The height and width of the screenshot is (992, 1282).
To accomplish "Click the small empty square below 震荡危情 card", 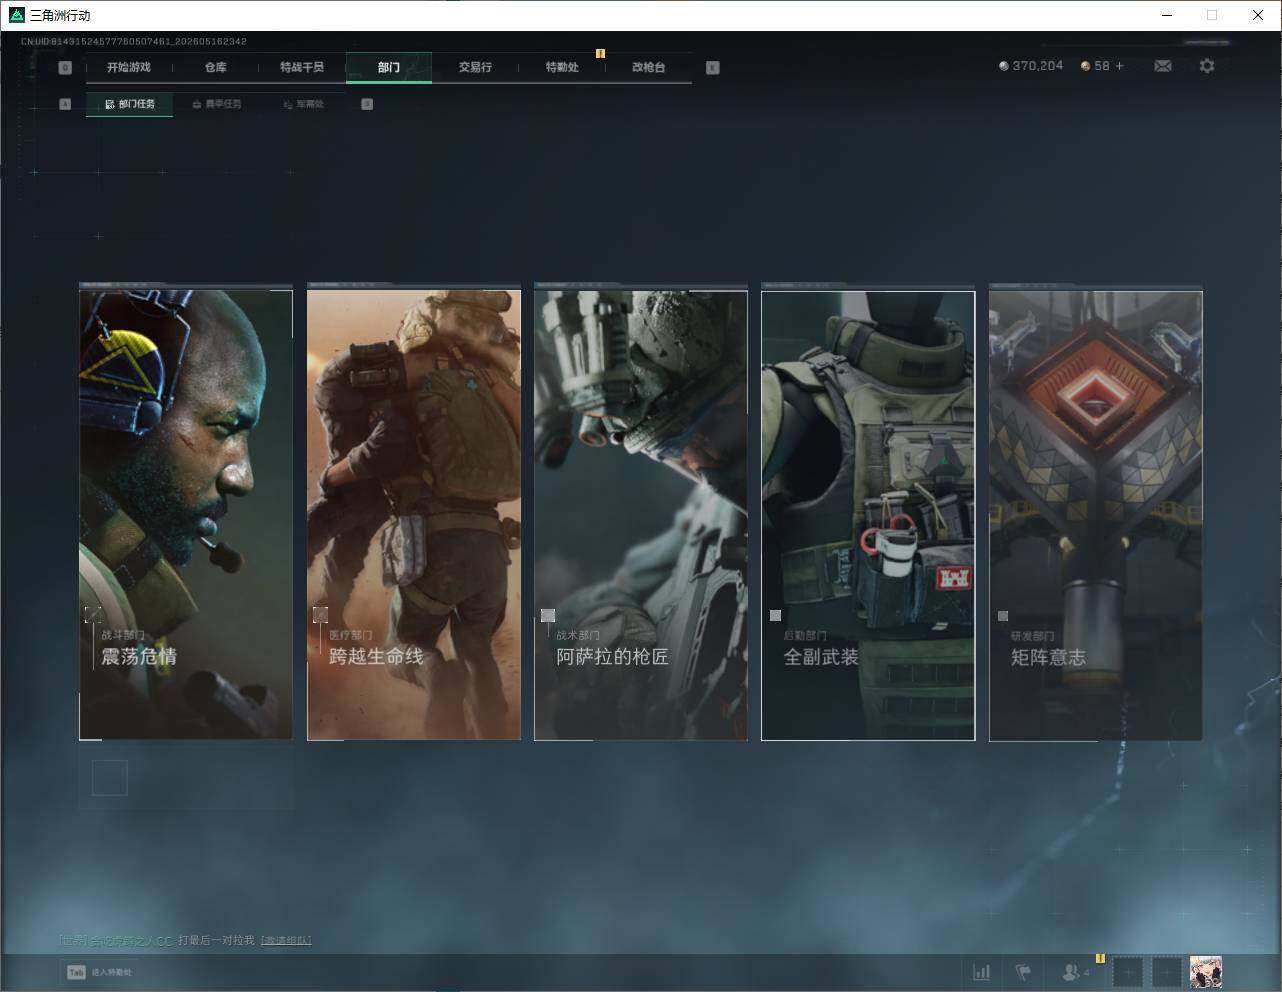I will [x=110, y=777].
